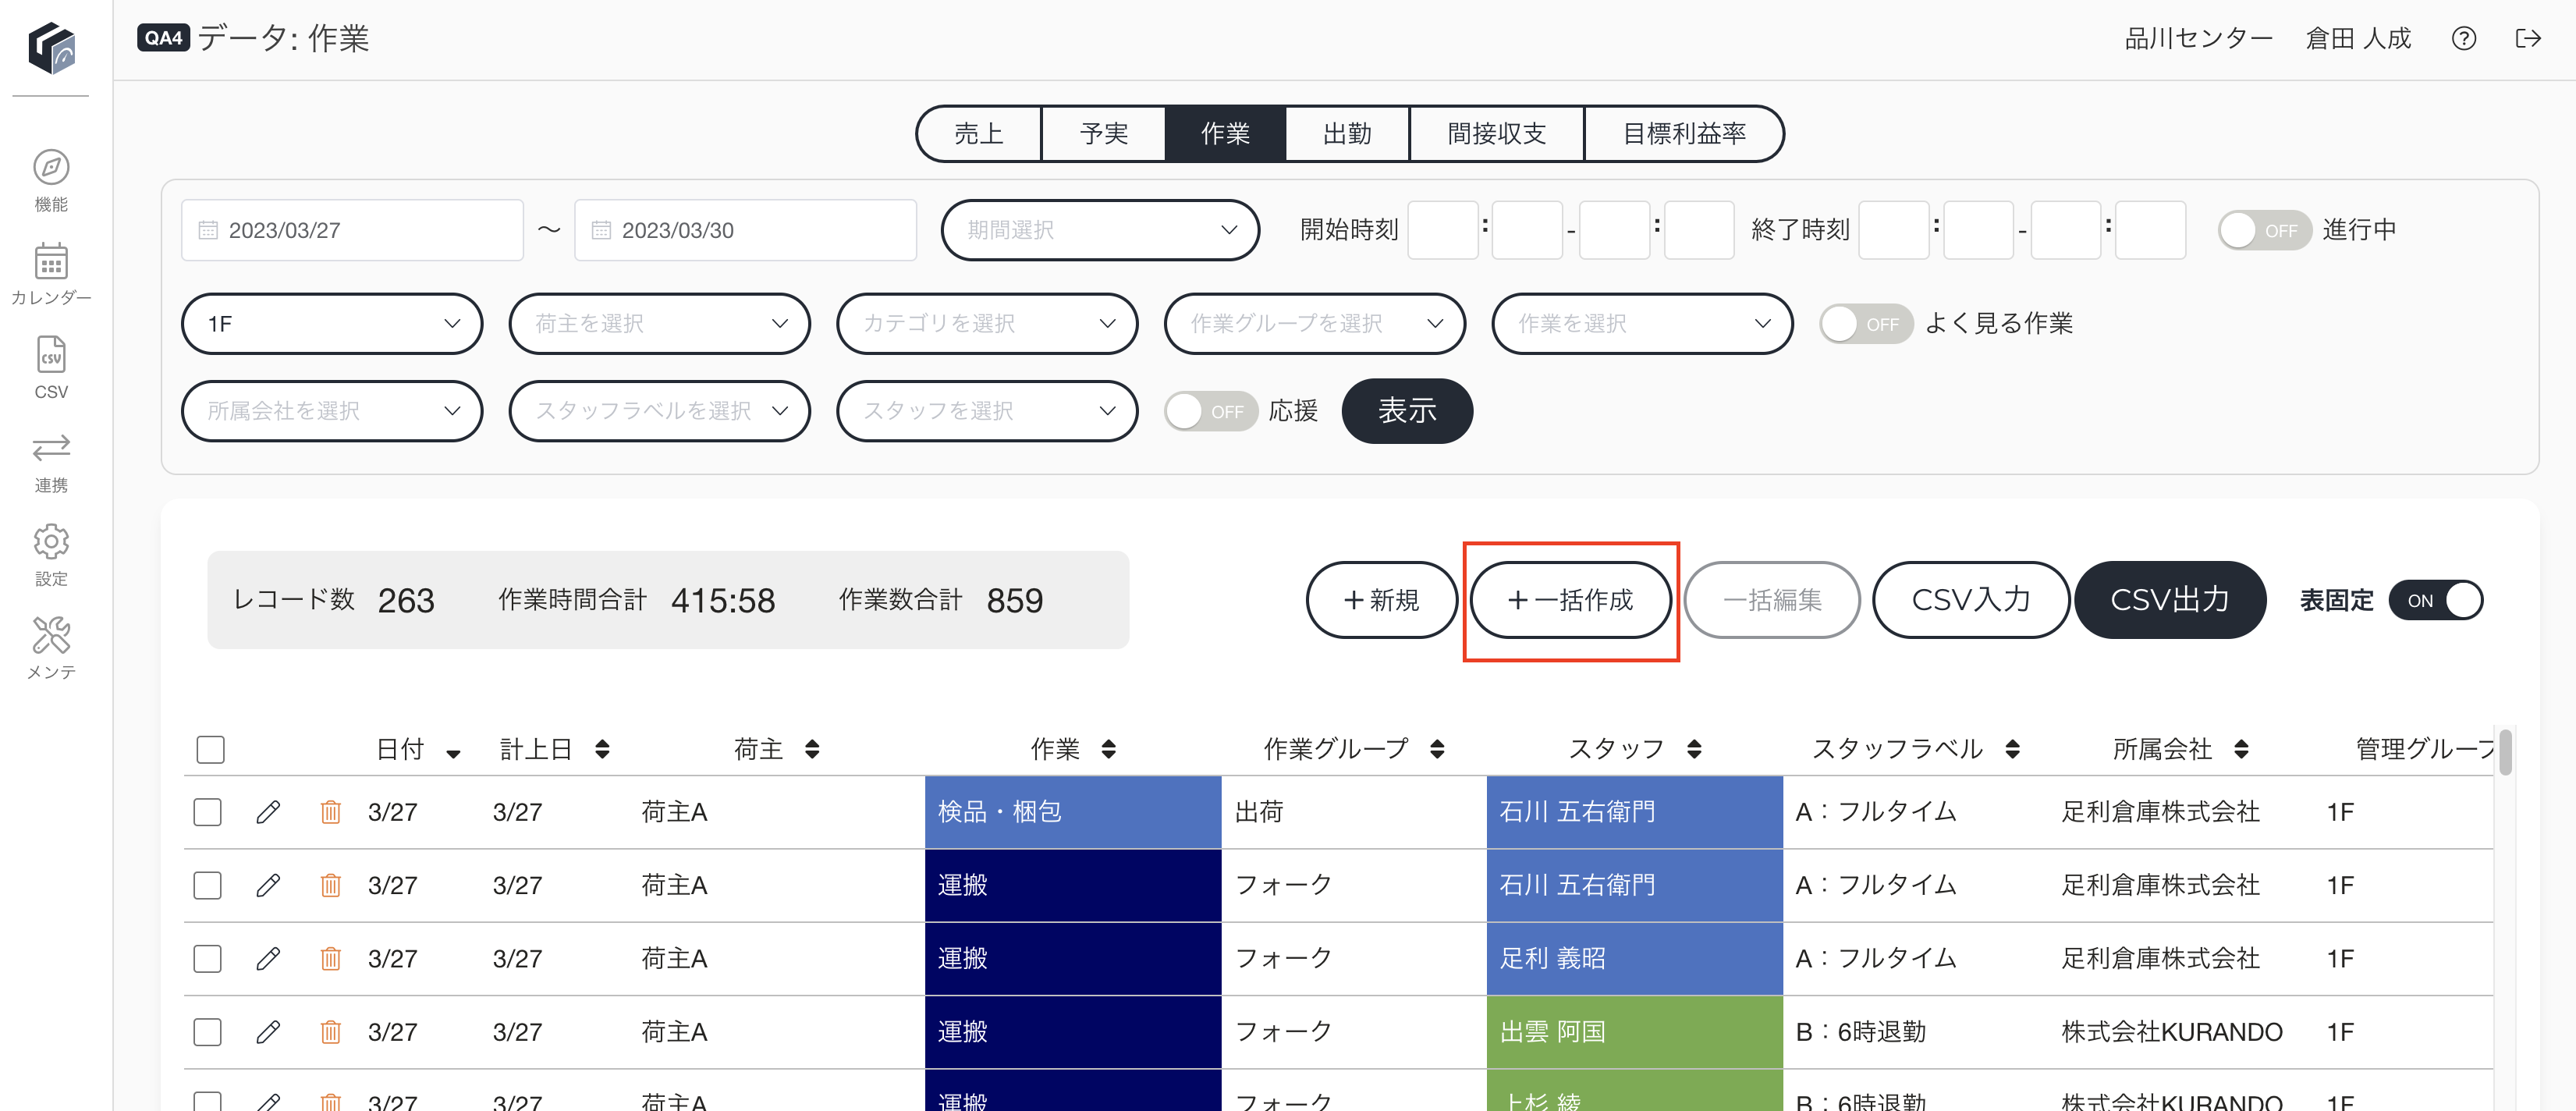Click the first 終了時刻 hour field
Image resolution: width=2576 pixels, height=1111 pixels.
click(x=1893, y=231)
